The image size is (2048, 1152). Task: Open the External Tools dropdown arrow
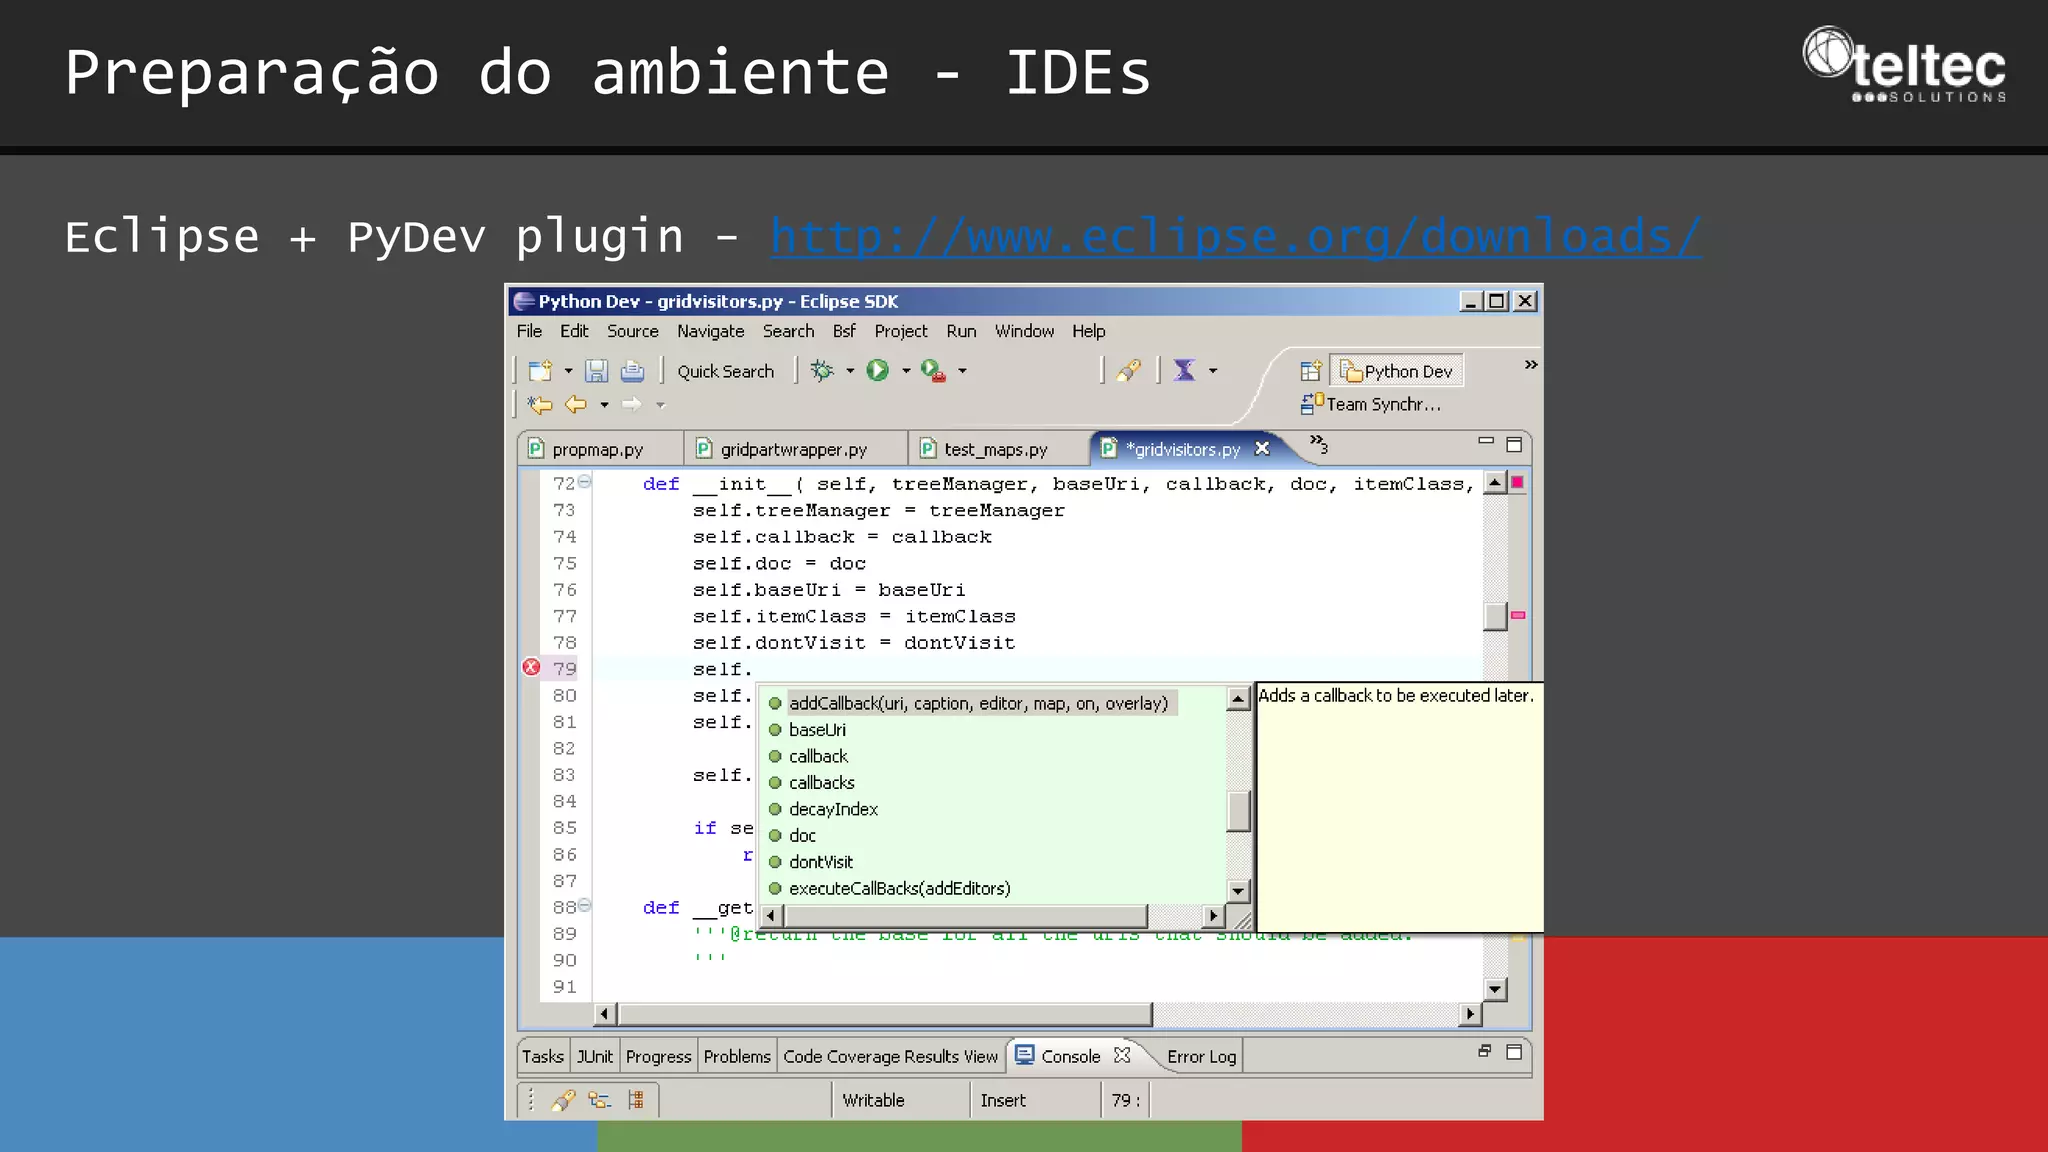tap(962, 371)
